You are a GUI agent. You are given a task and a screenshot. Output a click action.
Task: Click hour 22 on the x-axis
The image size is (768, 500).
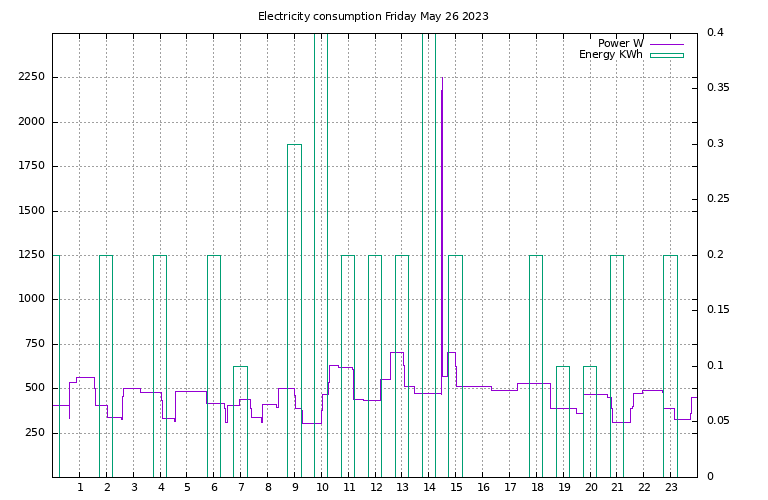(644, 488)
